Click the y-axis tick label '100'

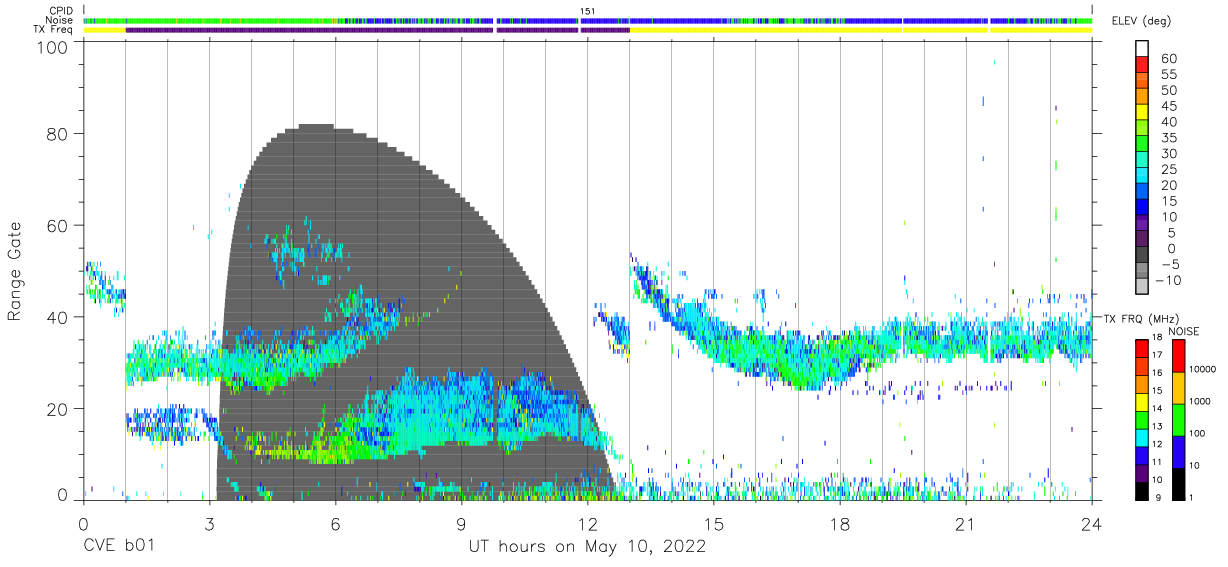click(x=55, y=47)
